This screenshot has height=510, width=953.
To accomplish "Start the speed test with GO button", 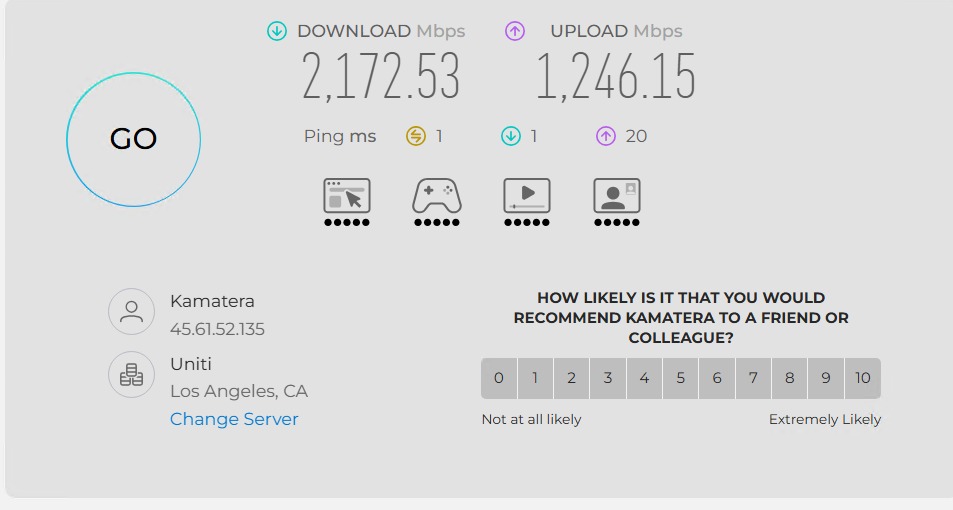I will pyautogui.click(x=133, y=139).
